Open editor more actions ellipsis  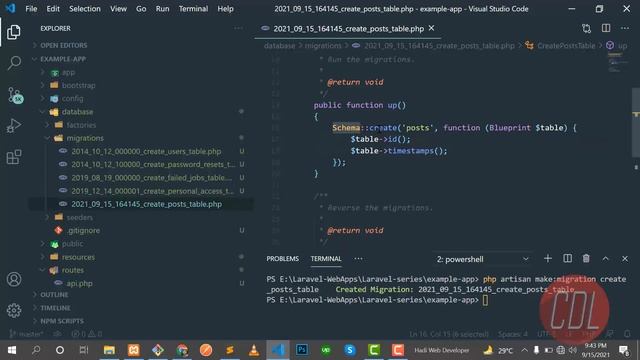tap(625, 28)
